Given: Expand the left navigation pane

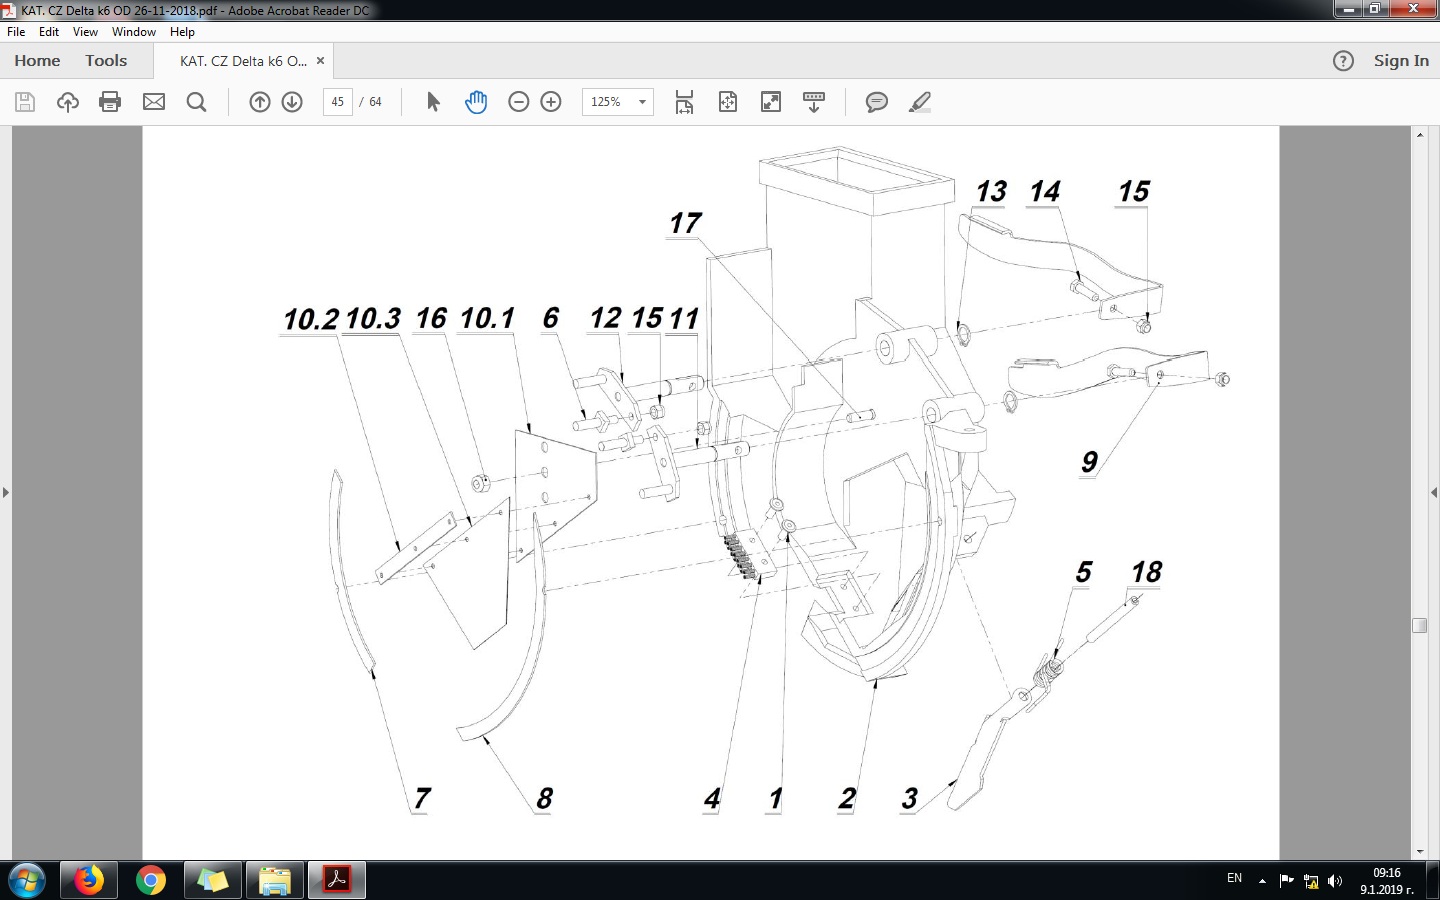Looking at the screenshot, I should click(6, 492).
